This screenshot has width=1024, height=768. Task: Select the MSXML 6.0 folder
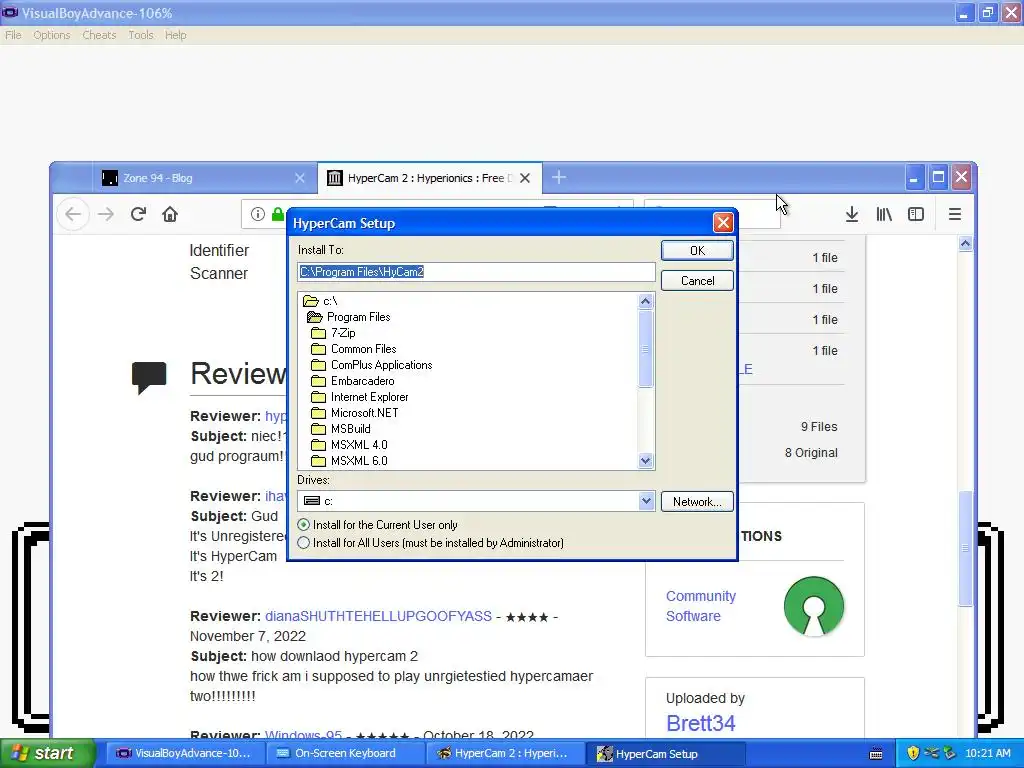(349, 461)
